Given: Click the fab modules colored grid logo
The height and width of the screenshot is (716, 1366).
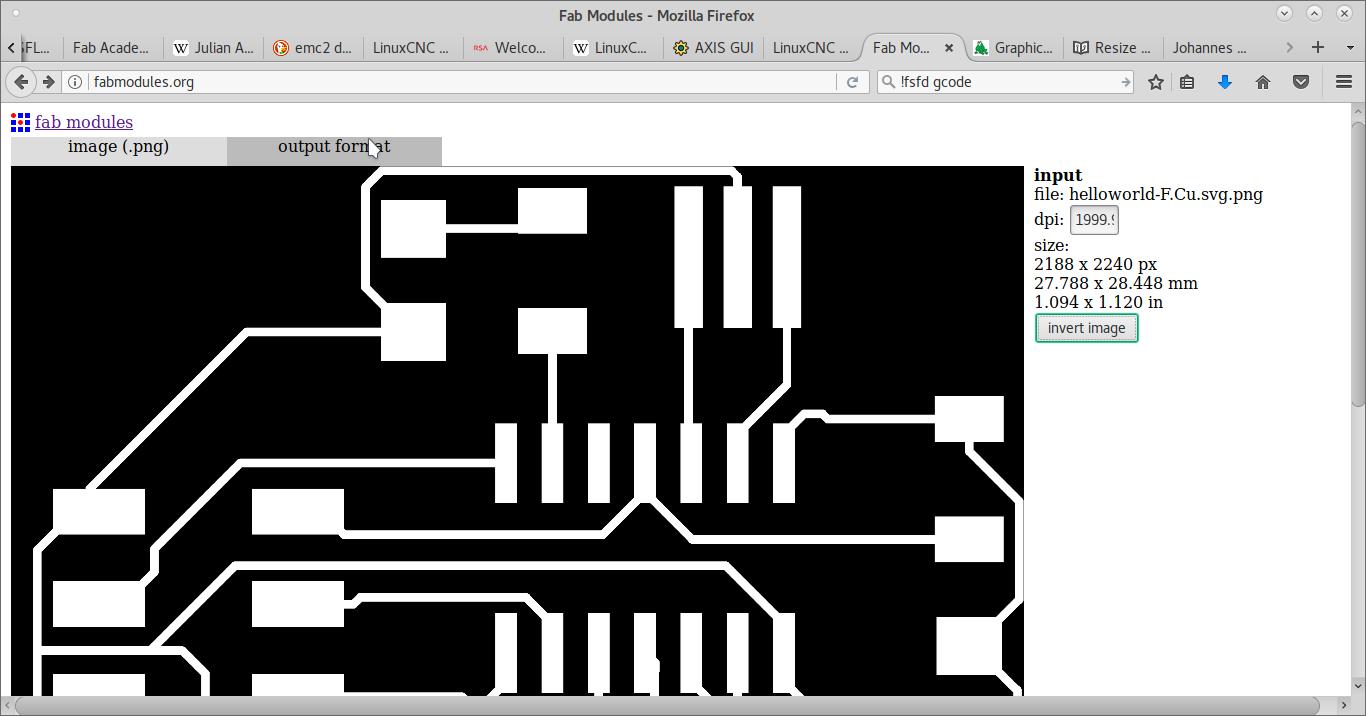Looking at the screenshot, I should click(x=20, y=123).
